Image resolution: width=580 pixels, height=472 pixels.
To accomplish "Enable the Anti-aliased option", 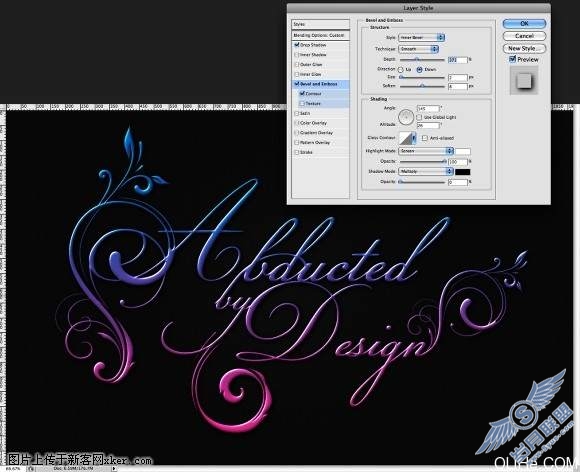I will [425, 138].
